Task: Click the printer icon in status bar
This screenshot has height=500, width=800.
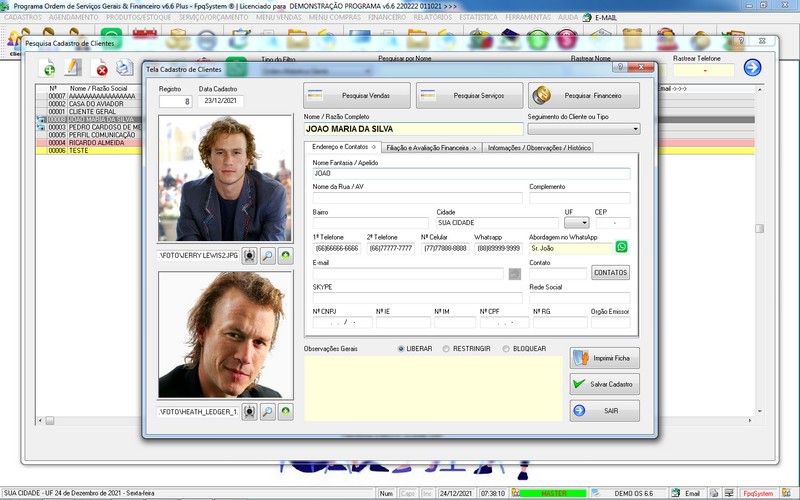Action: (x=714, y=493)
